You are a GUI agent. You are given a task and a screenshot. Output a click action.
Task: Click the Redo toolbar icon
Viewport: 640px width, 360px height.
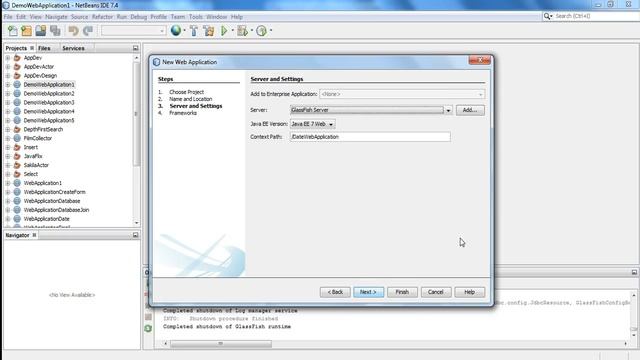click(x=88, y=31)
